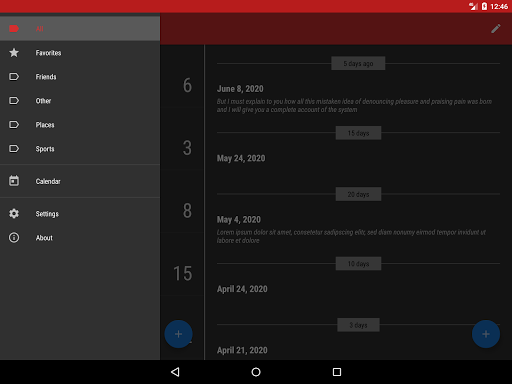Screen dimensions: 512x384
Task: Click the '20 days' timeline marker
Action: tap(358, 194)
